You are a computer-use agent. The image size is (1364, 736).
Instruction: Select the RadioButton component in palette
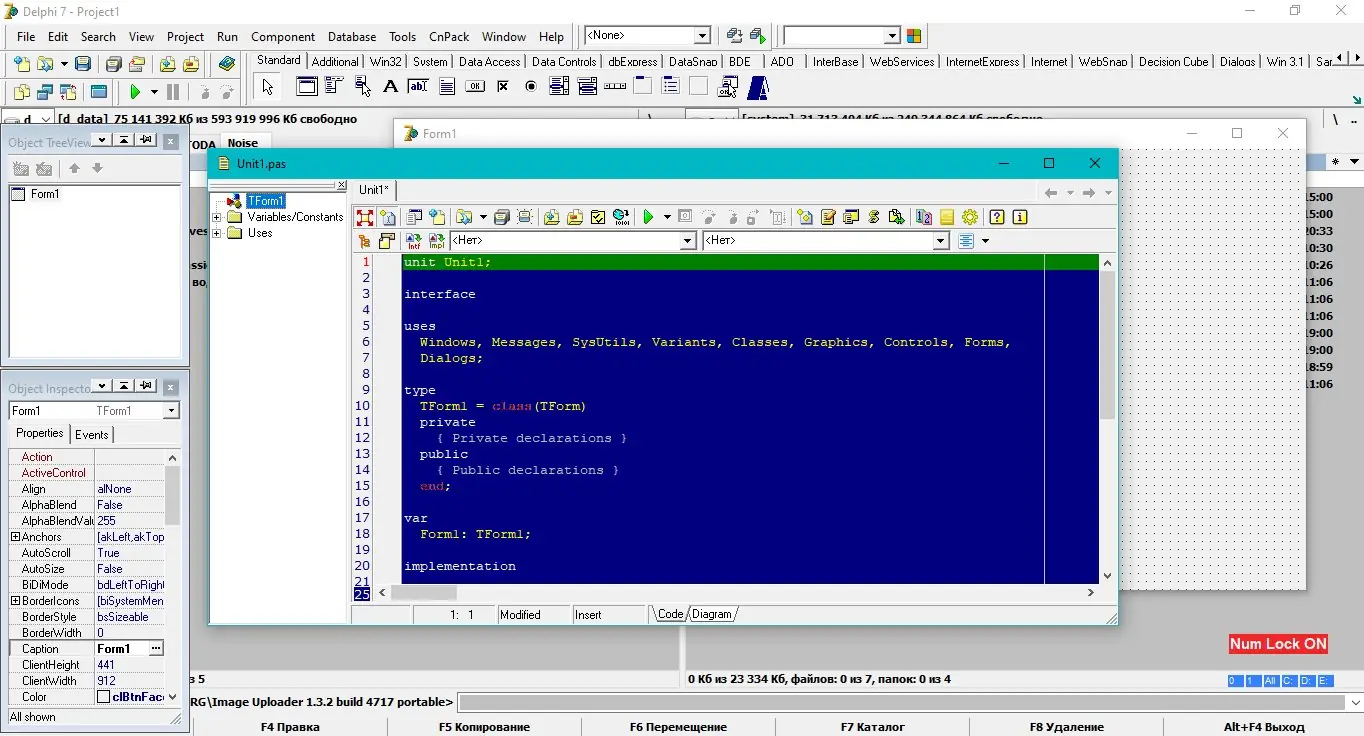click(x=531, y=87)
